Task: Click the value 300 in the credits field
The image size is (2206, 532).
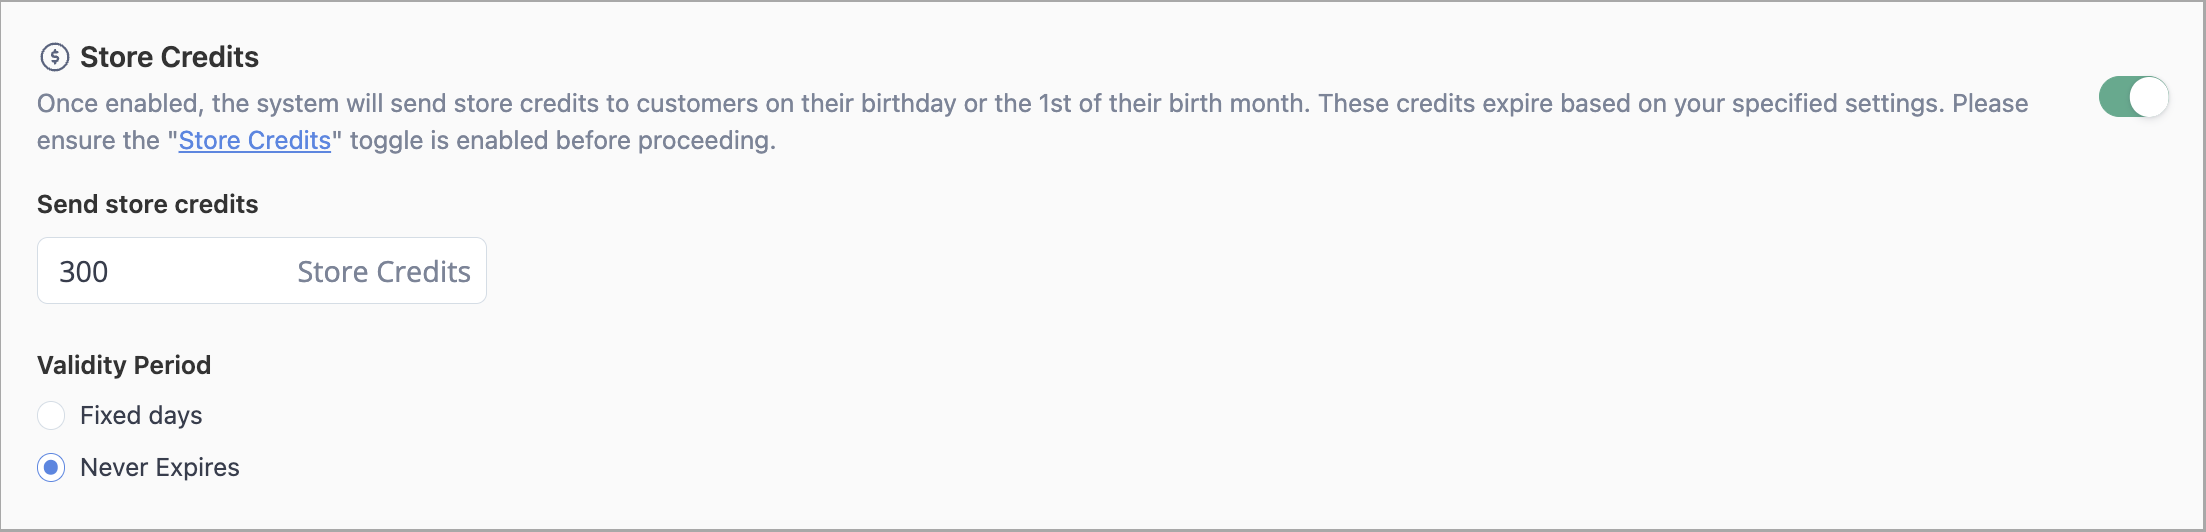Action: (84, 271)
